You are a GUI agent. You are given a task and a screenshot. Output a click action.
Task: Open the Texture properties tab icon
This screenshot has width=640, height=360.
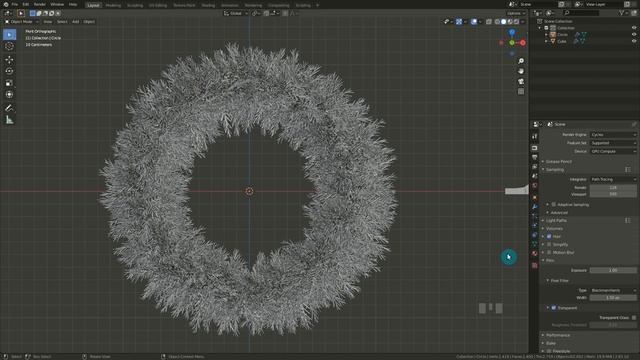(x=535, y=265)
